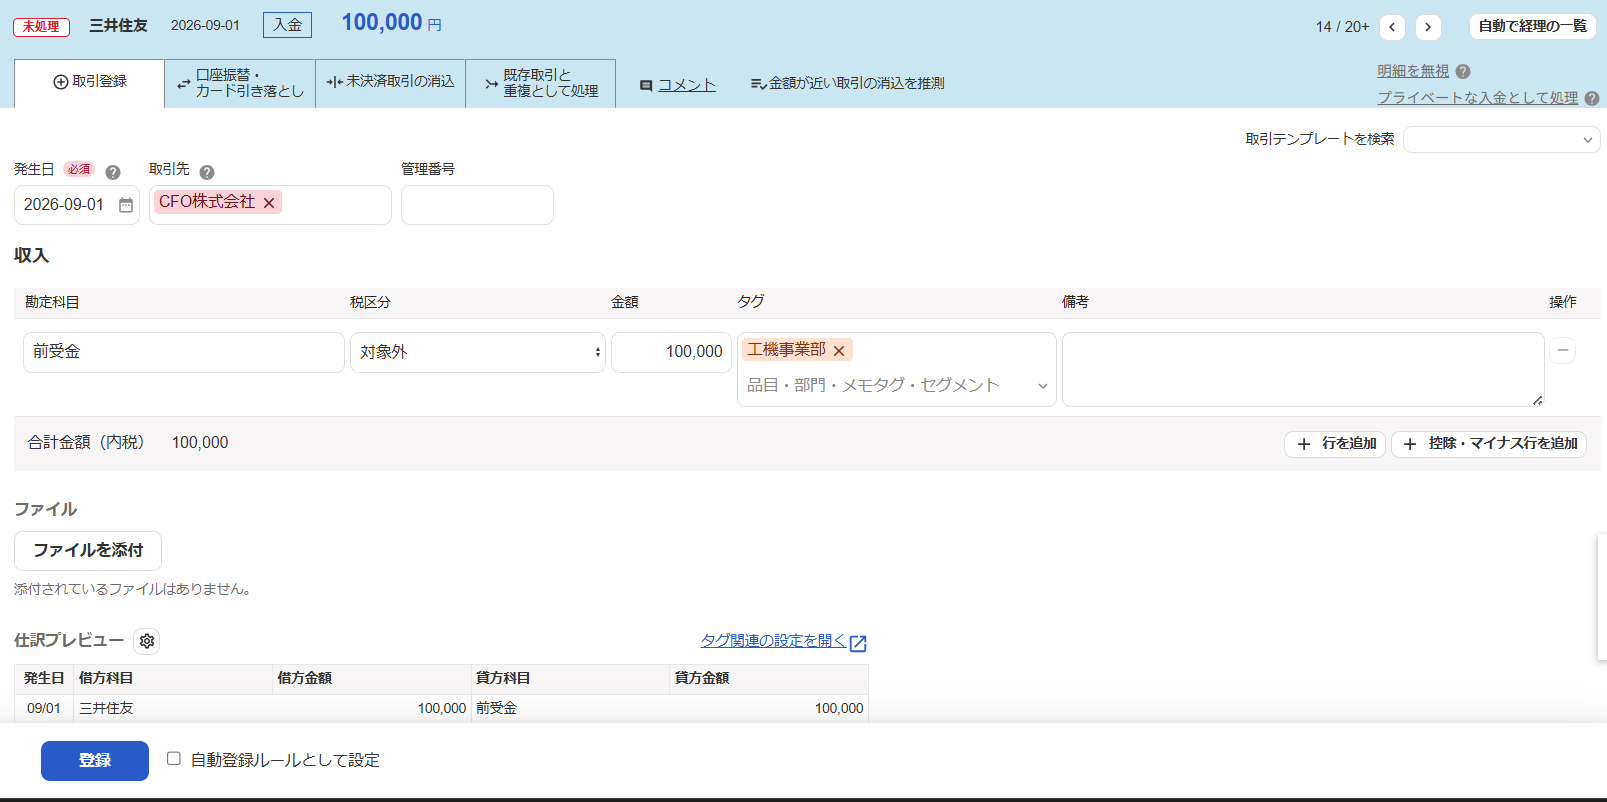Open the 税区分 対象外 dropdown
The width and height of the screenshot is (1607, 802).
[x=478, y=352]
